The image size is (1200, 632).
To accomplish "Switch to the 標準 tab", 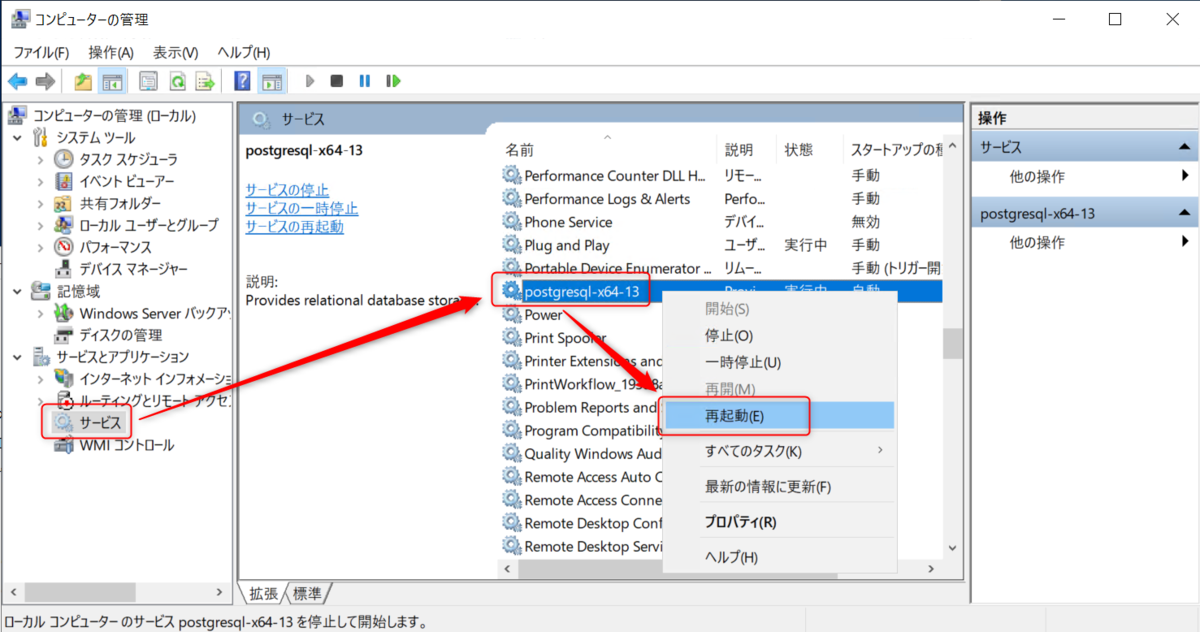I will (x=307, y=593).
